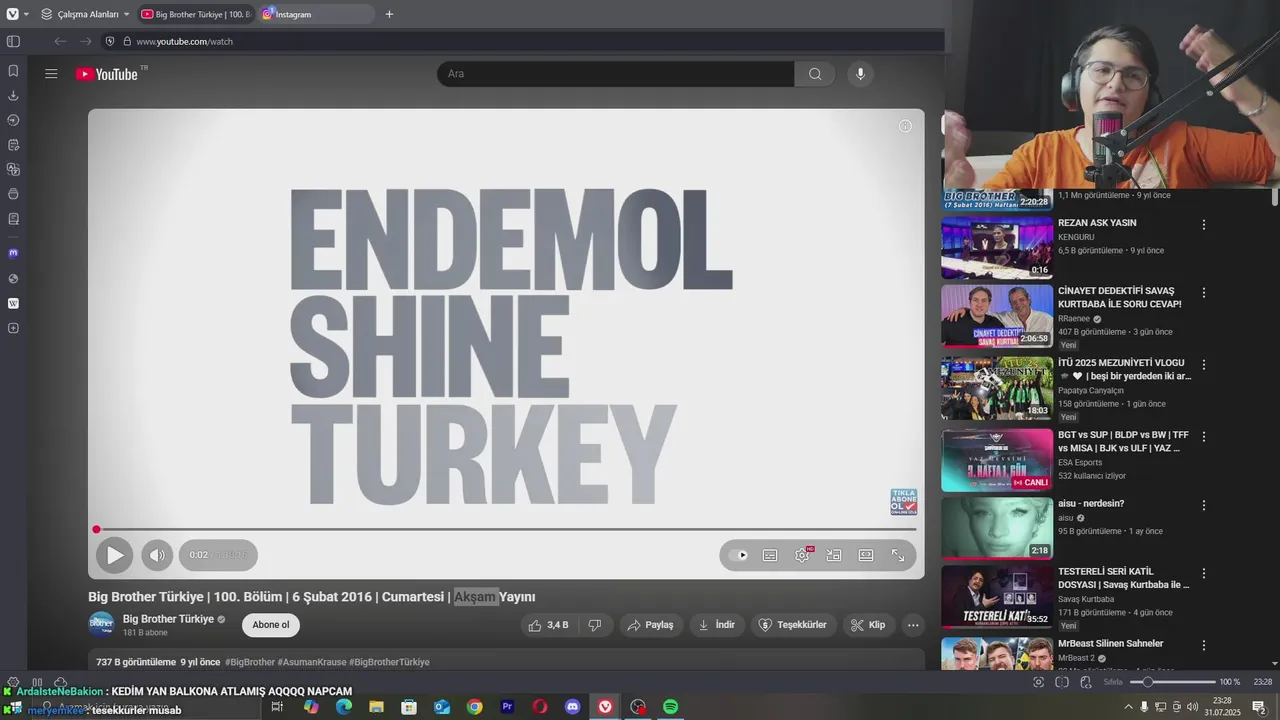
Task: Switch to the Instagram tab
Action: tap(316, 14)
